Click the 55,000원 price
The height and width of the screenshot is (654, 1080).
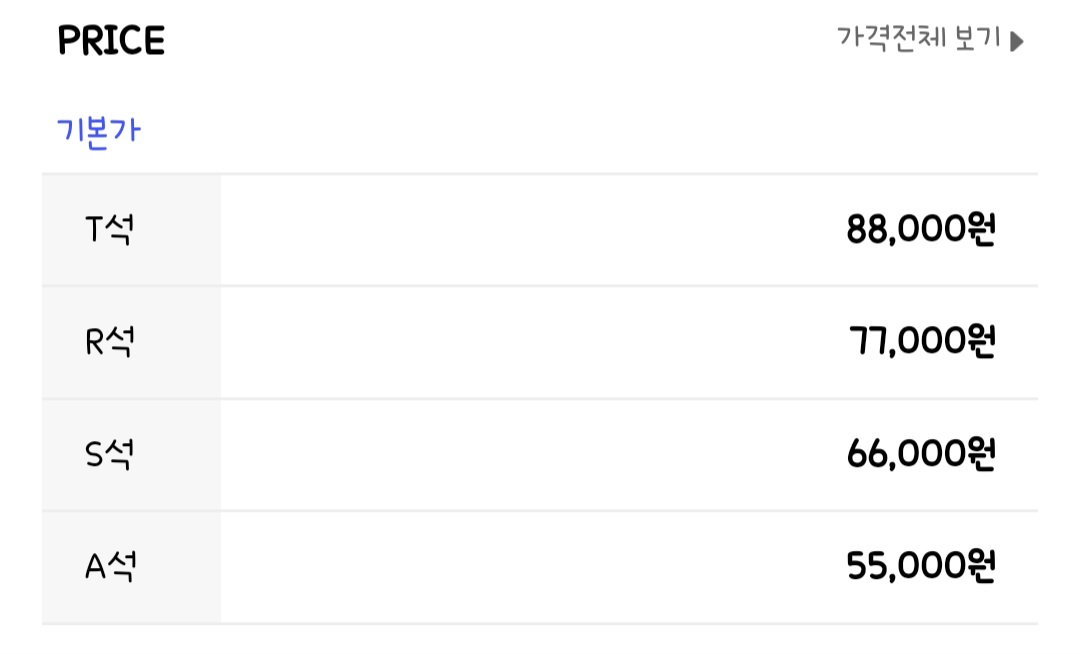(x=920, y=567)
